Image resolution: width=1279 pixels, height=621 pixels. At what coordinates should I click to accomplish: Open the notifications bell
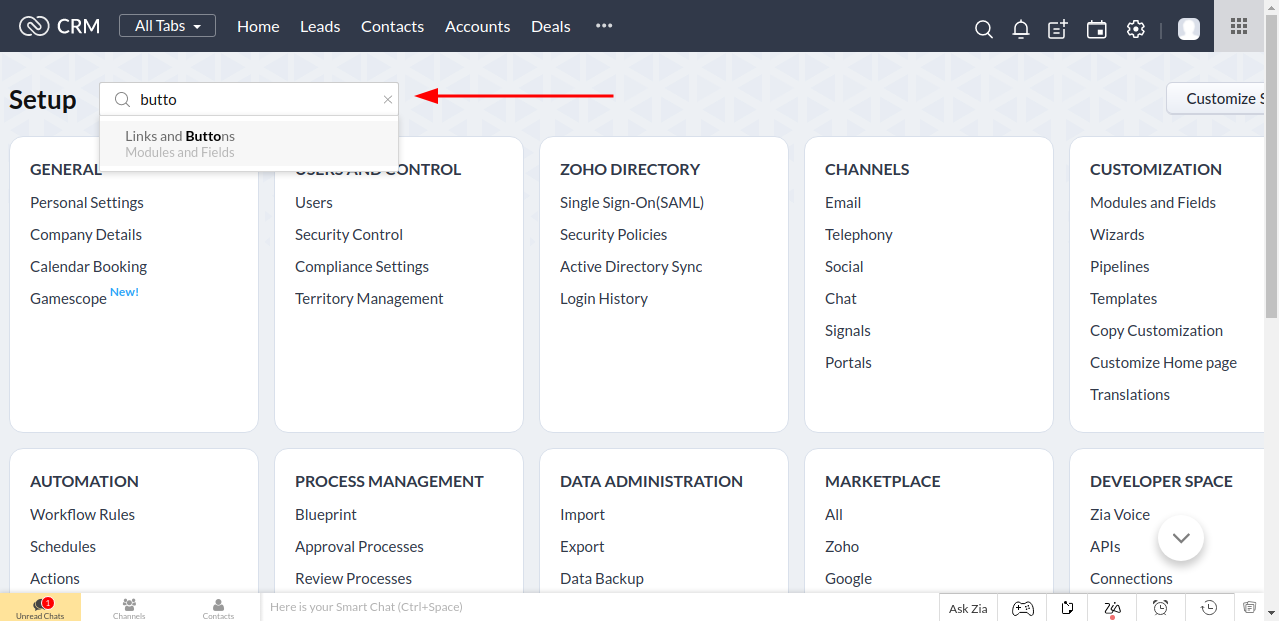(x=1021, y=29)
